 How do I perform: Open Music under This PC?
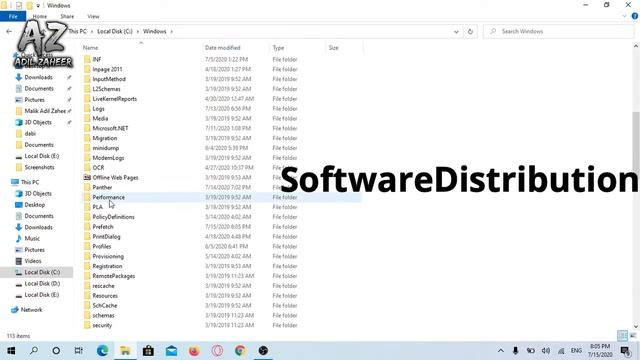point(32,238)
